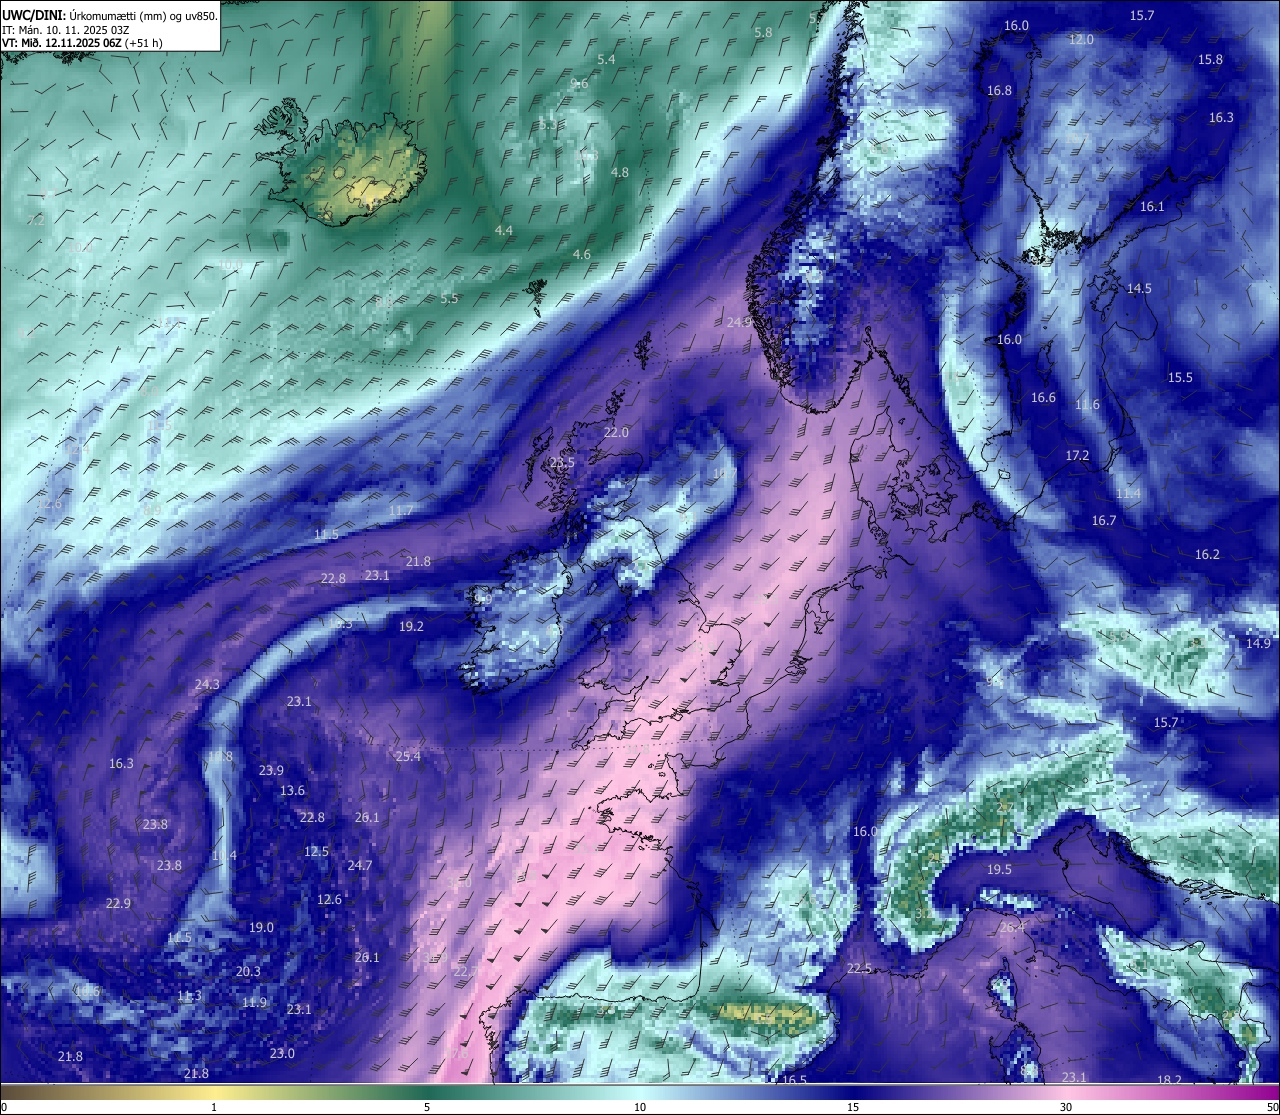1280x1115 pixels.
Task: Click the 16.7 value on the map
Action: pos(1103,520)
